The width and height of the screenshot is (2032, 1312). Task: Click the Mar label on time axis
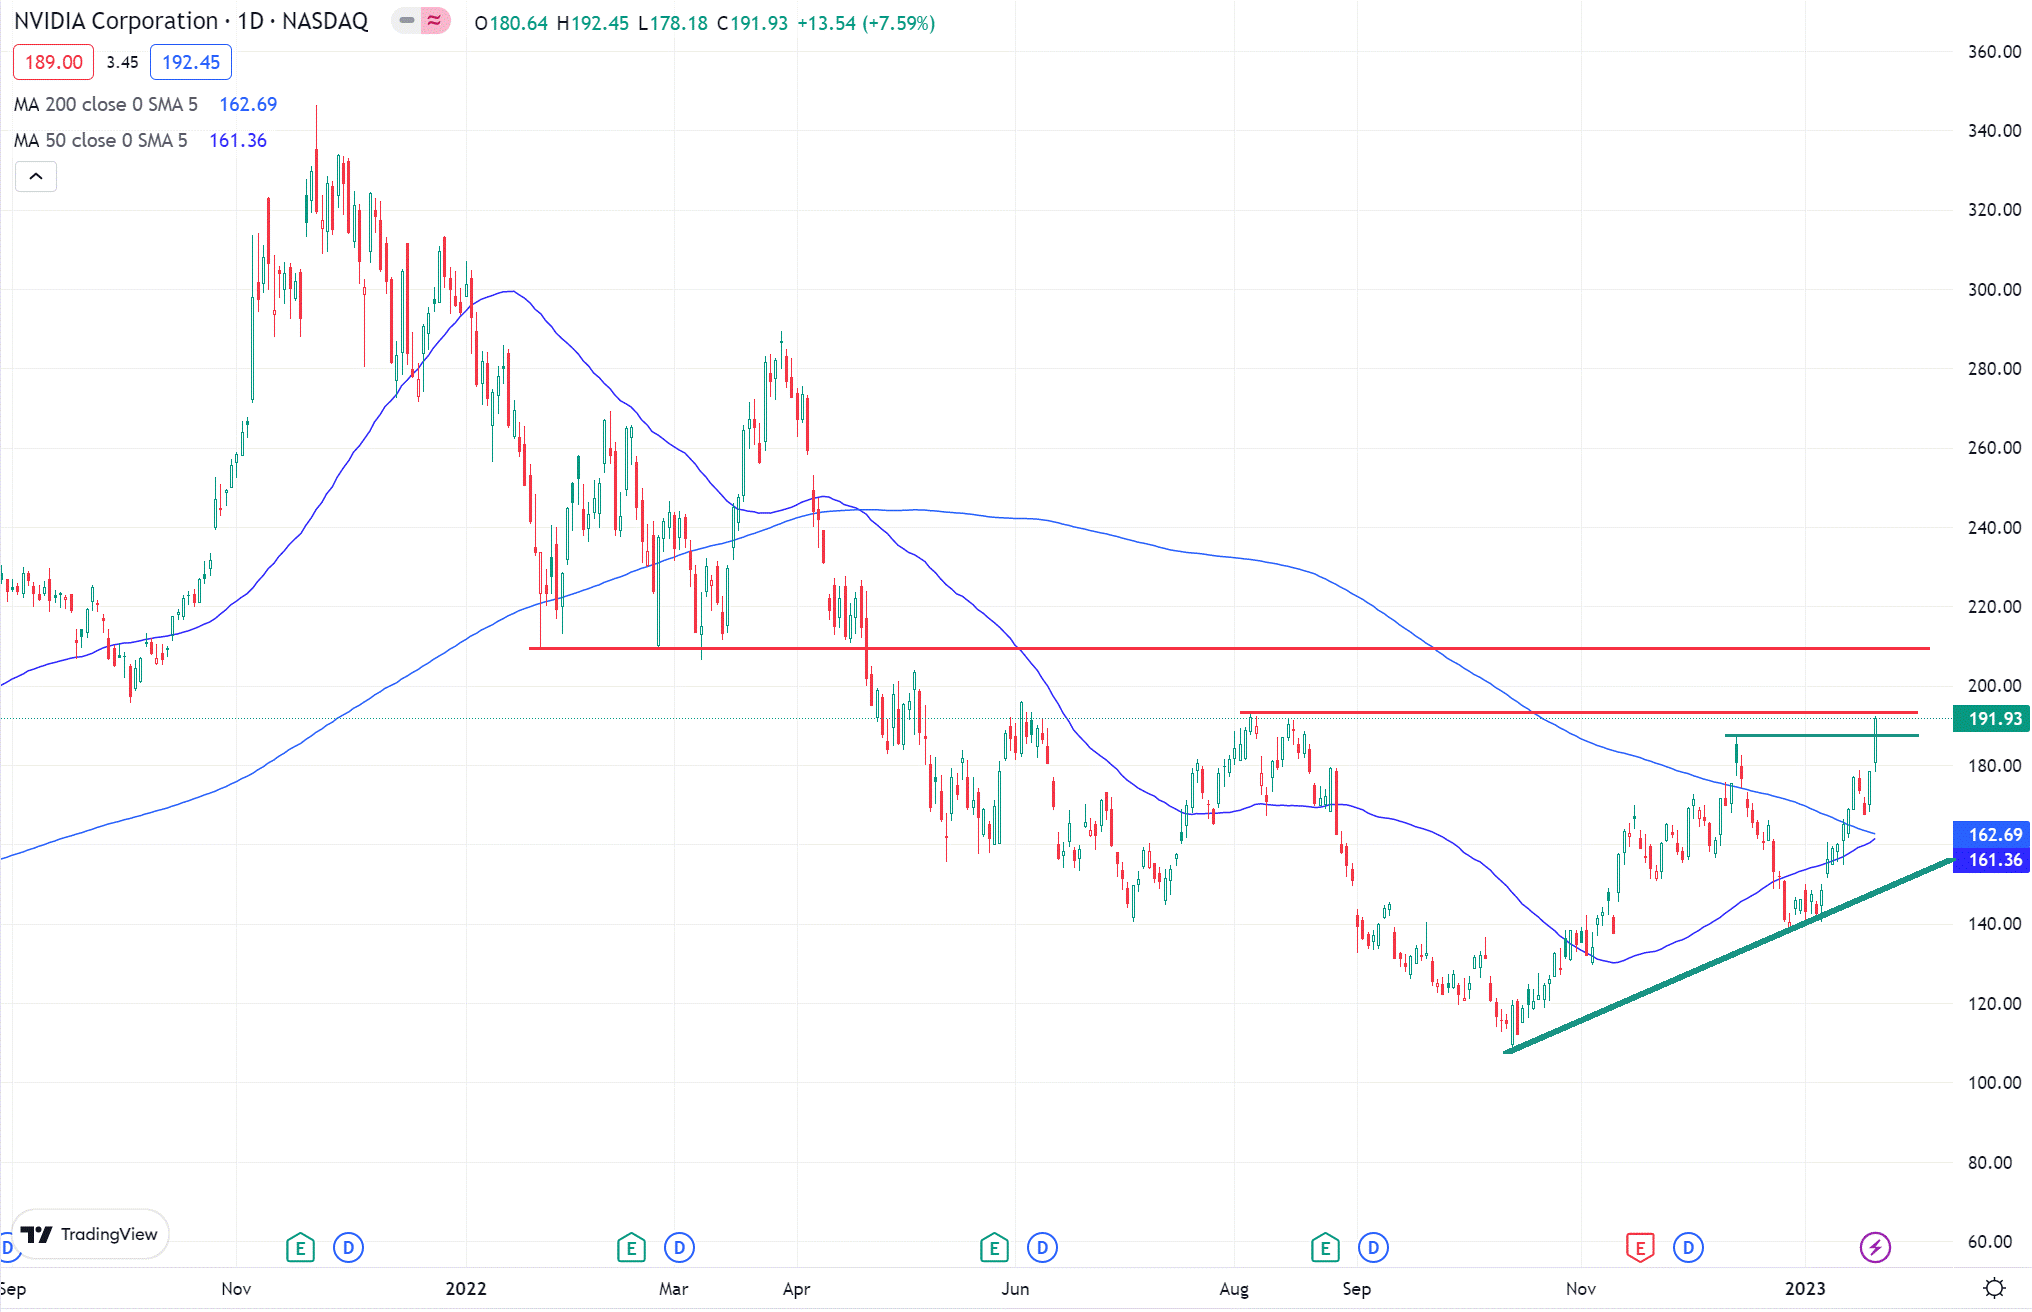[673, 1288]
